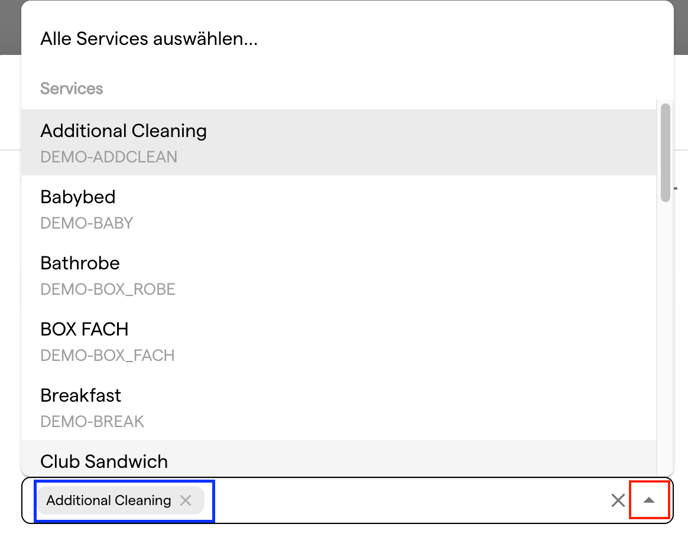
Task: Pick the Babybed service from the list
Action: tap(338, 209)
